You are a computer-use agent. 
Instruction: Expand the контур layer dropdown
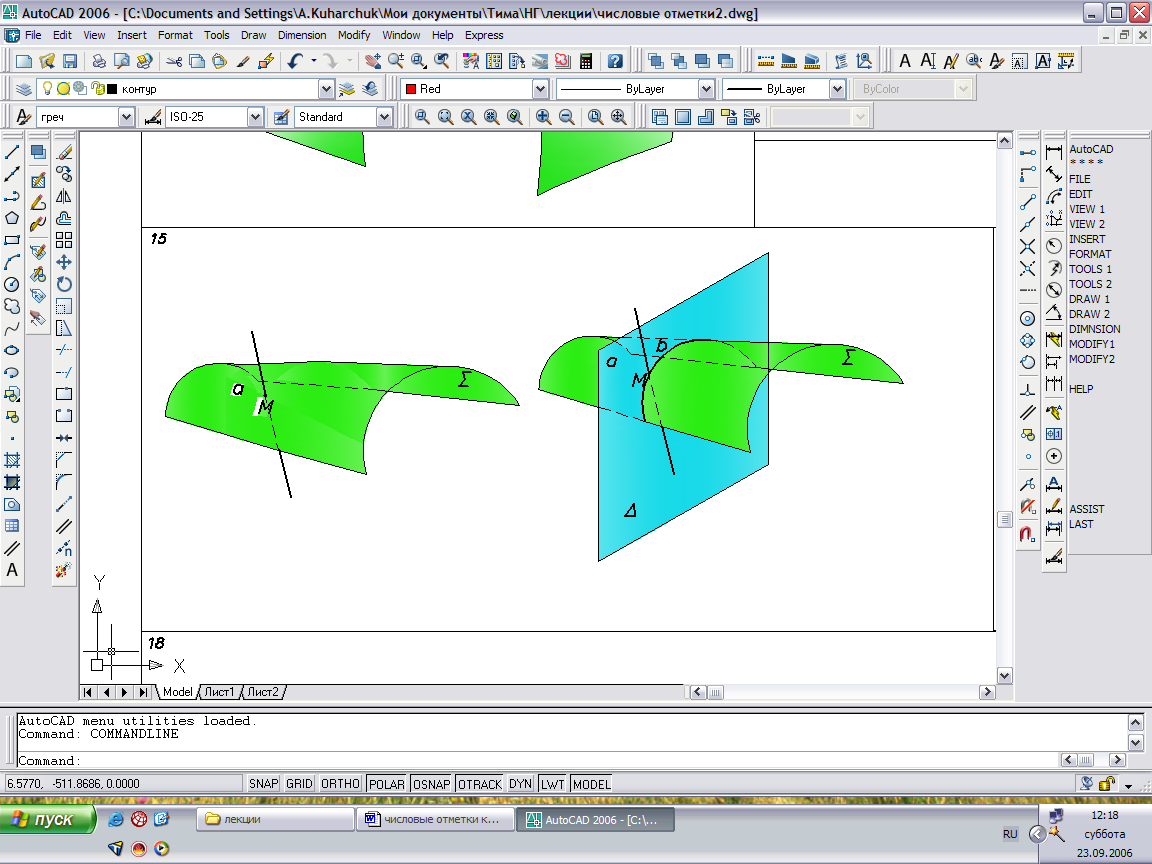point(326,89)
